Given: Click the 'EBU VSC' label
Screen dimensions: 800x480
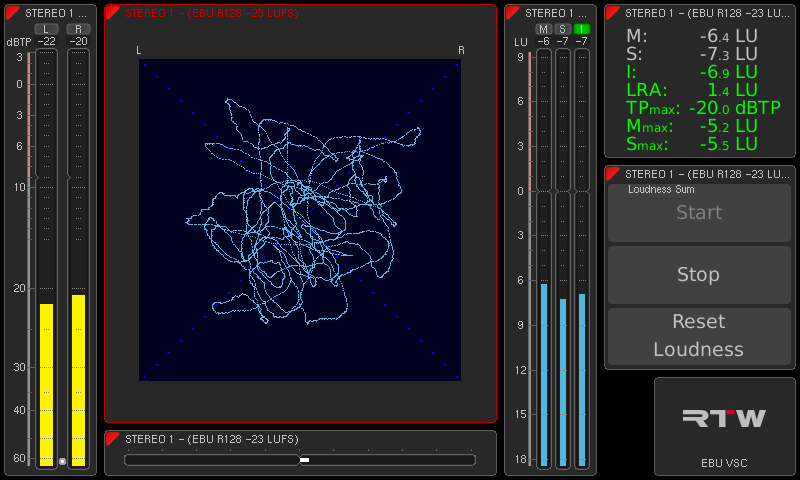Looking at the screenshot, I should point(724,463).
